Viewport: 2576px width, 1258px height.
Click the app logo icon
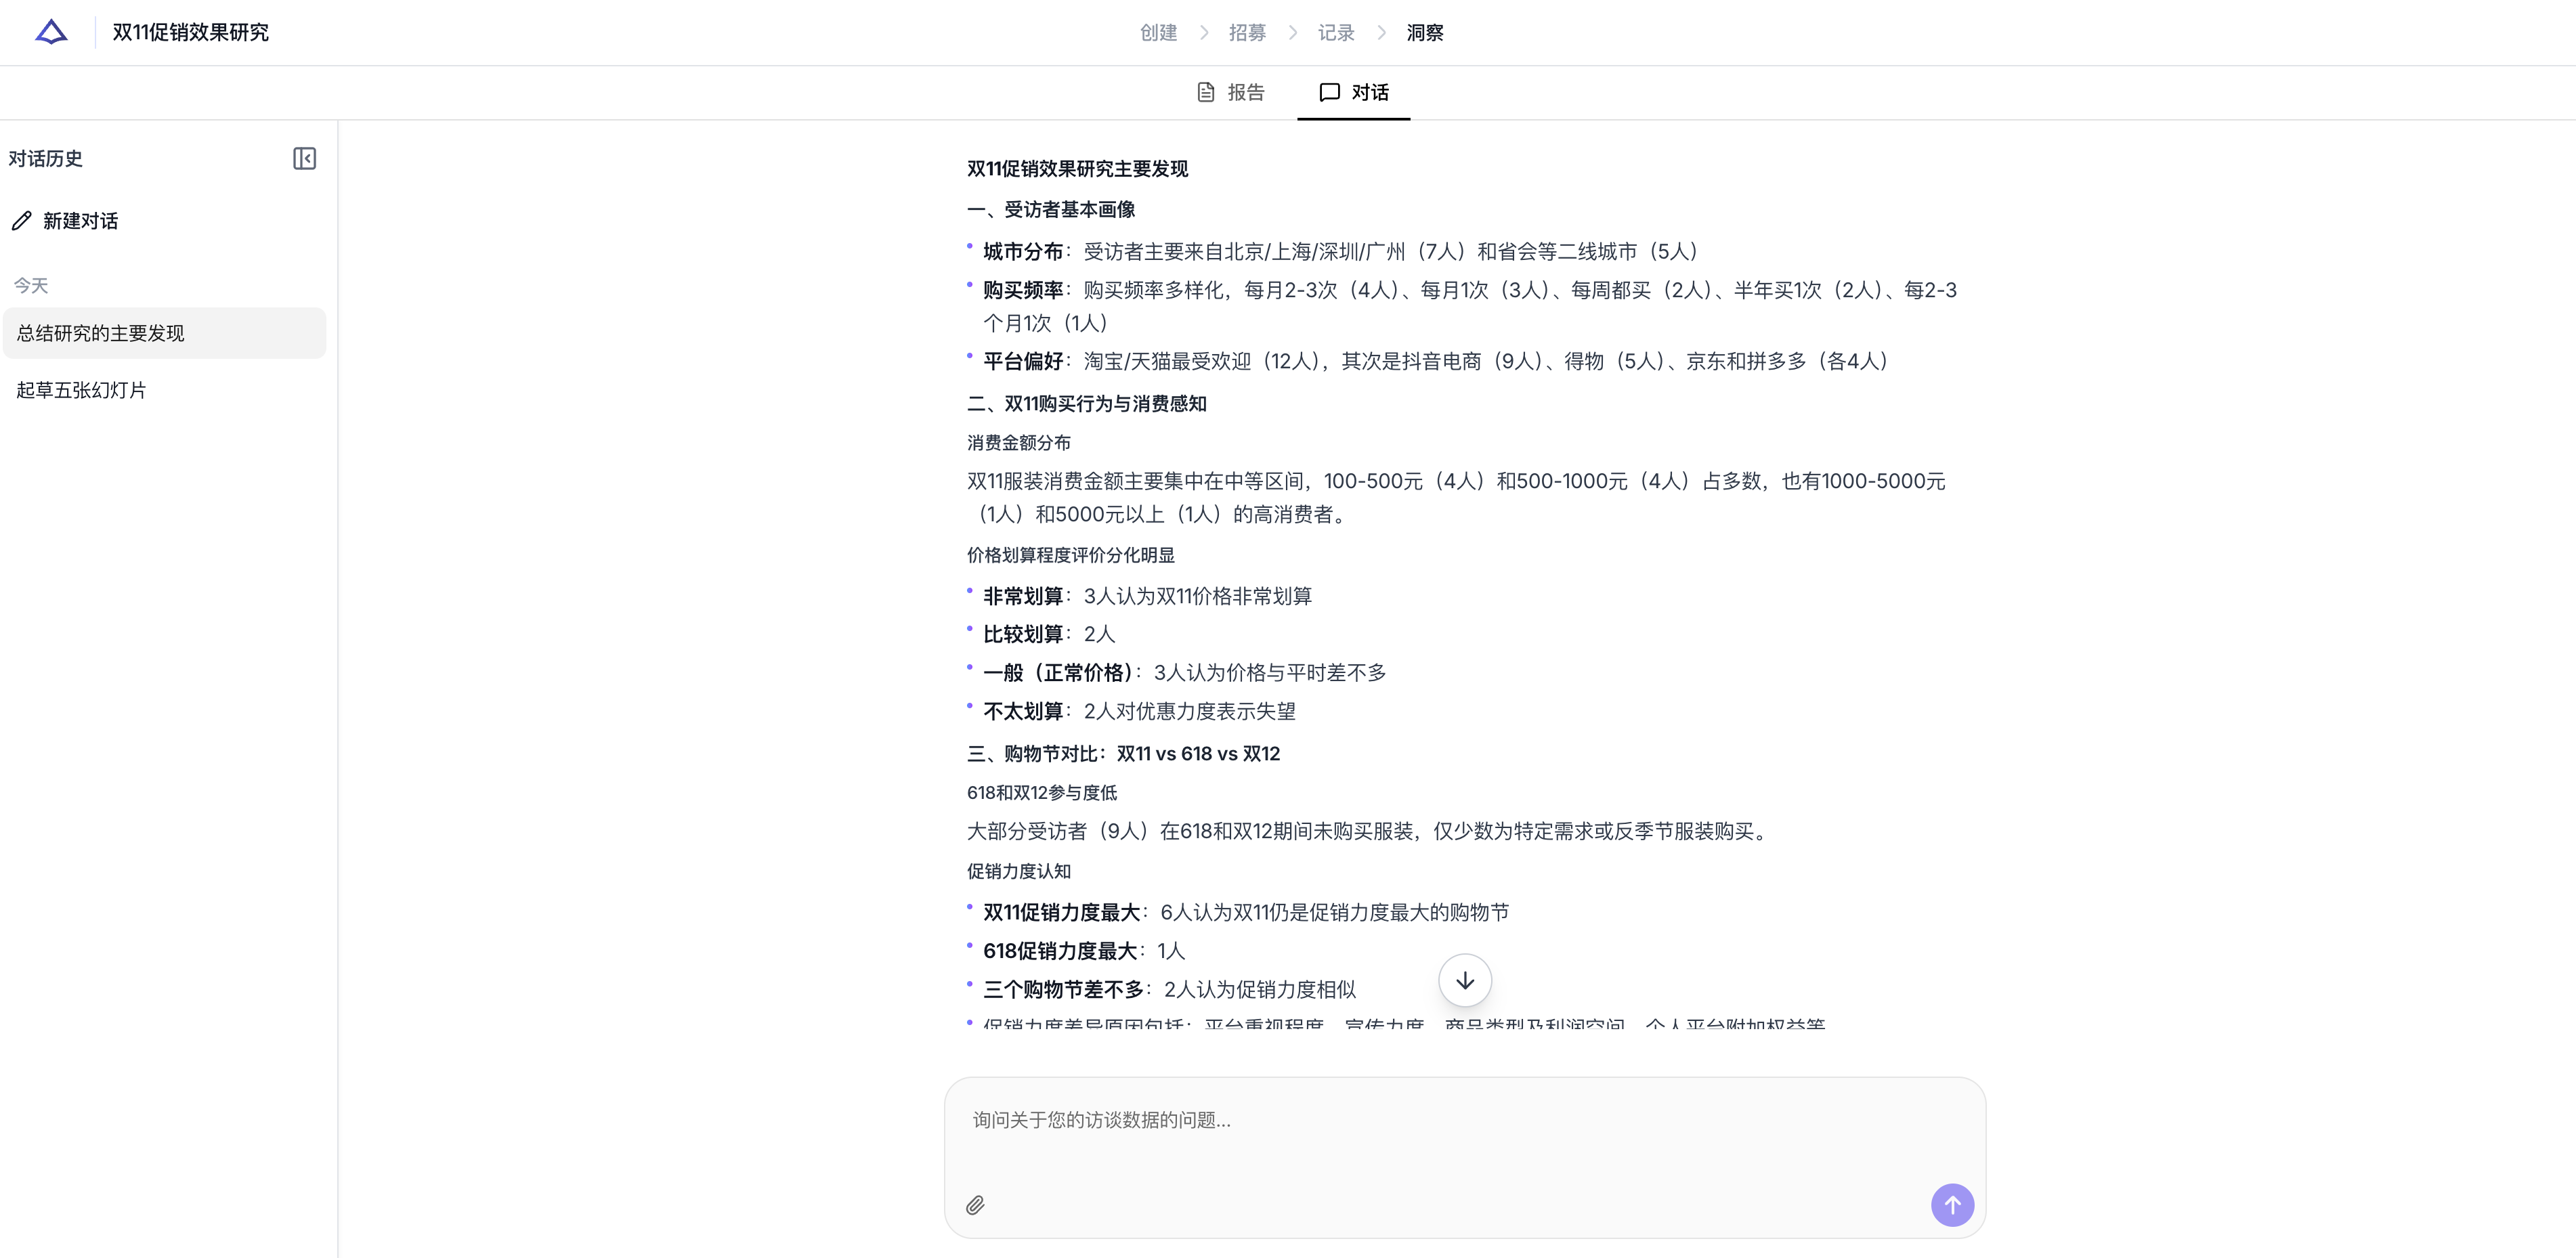click(x=51, y=32)
